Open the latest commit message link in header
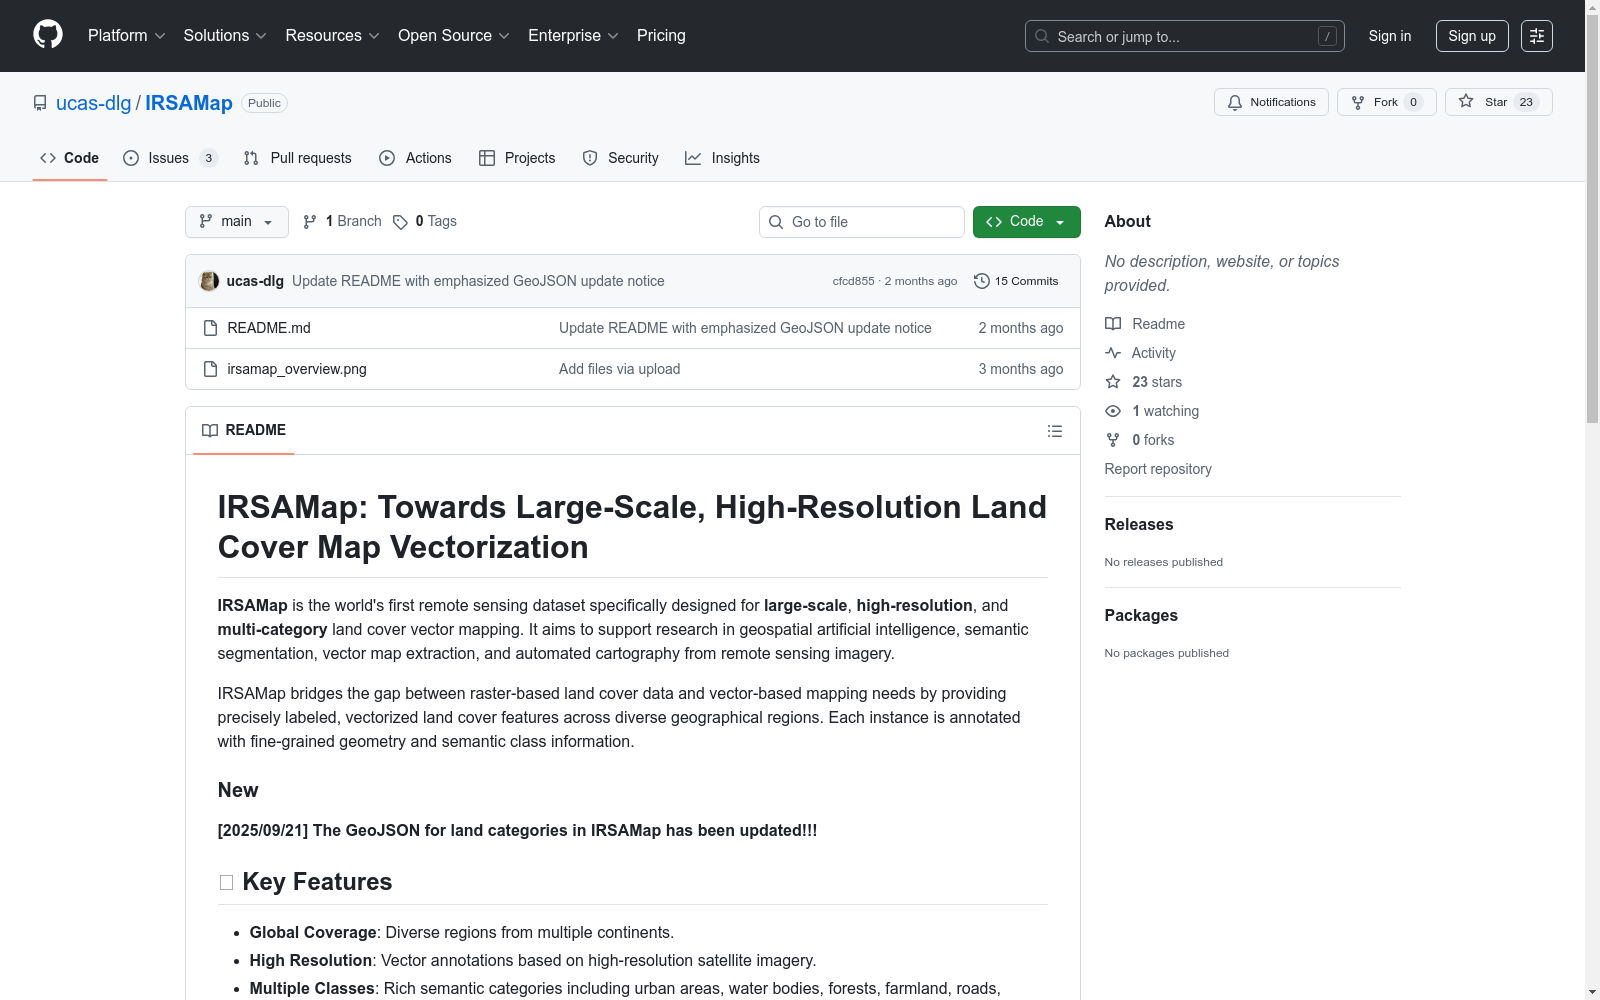Screen dimensions: 1600x1000 tap(478, 281)
